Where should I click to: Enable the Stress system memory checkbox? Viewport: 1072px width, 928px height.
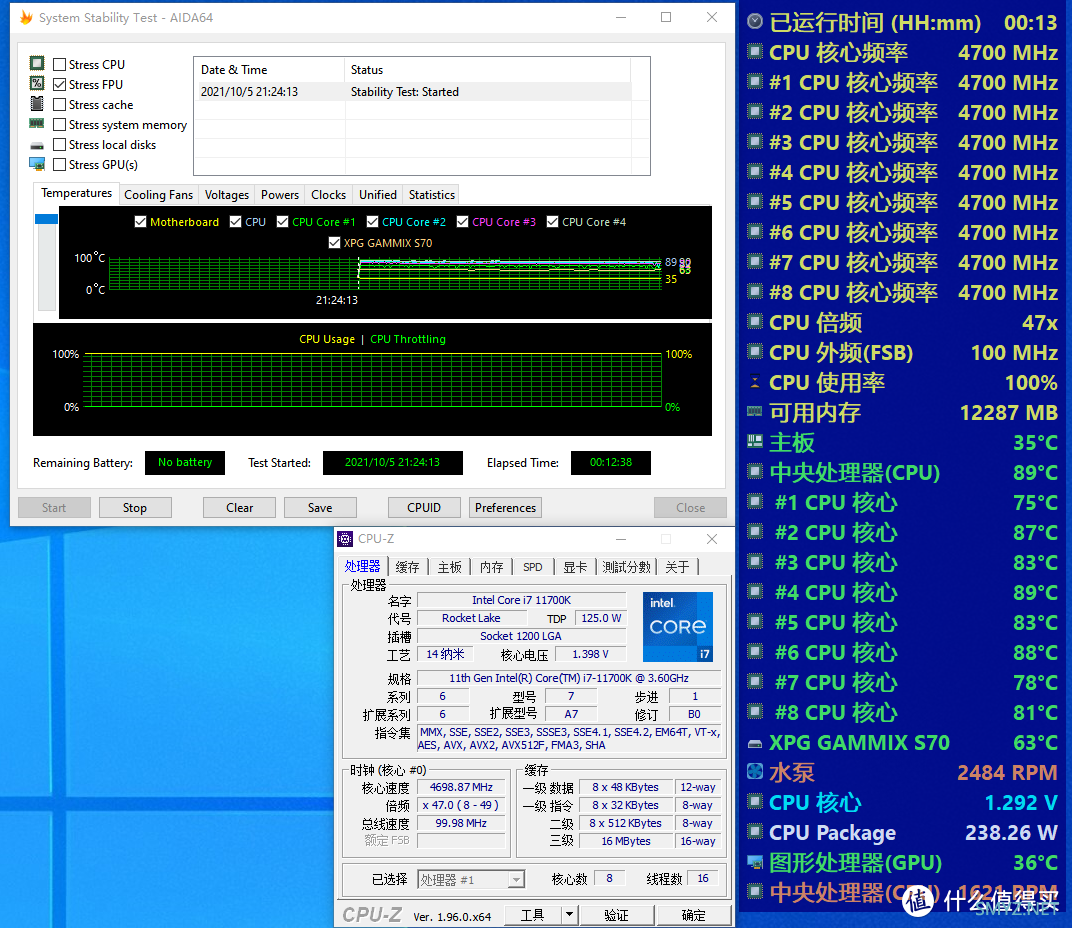[59, 124]
